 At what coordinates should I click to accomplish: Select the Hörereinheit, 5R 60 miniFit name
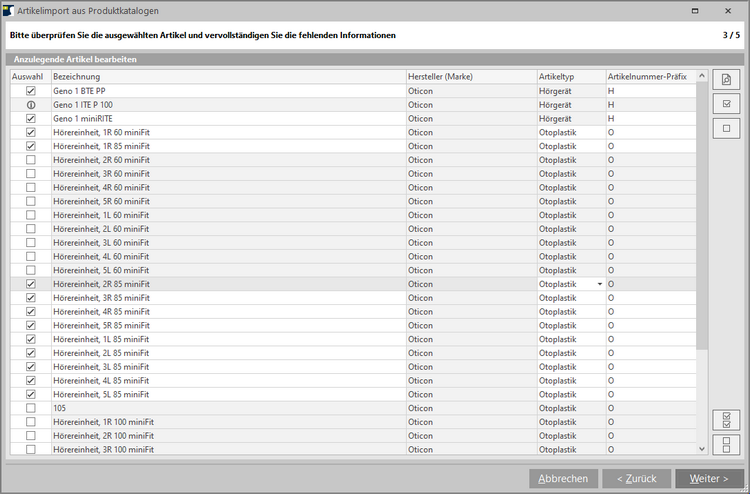point(229,201)
